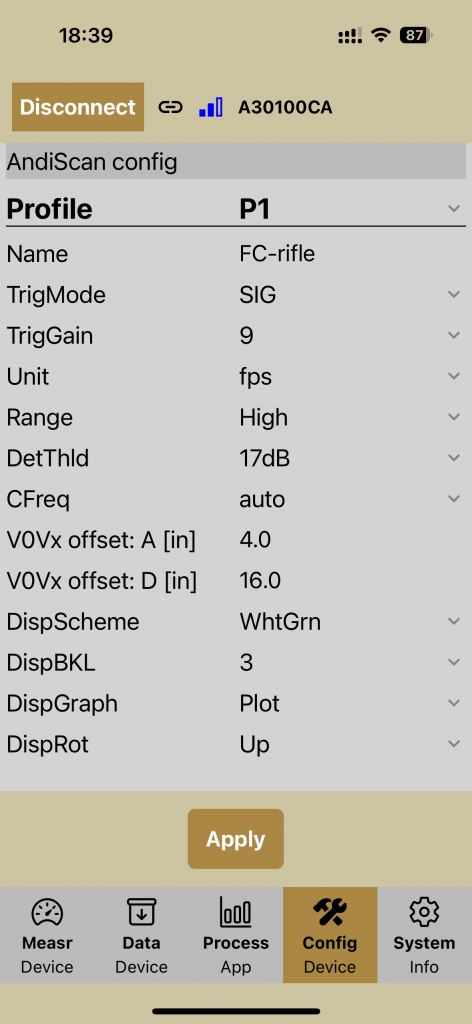Tap the link chain icon

click(170, 107)
